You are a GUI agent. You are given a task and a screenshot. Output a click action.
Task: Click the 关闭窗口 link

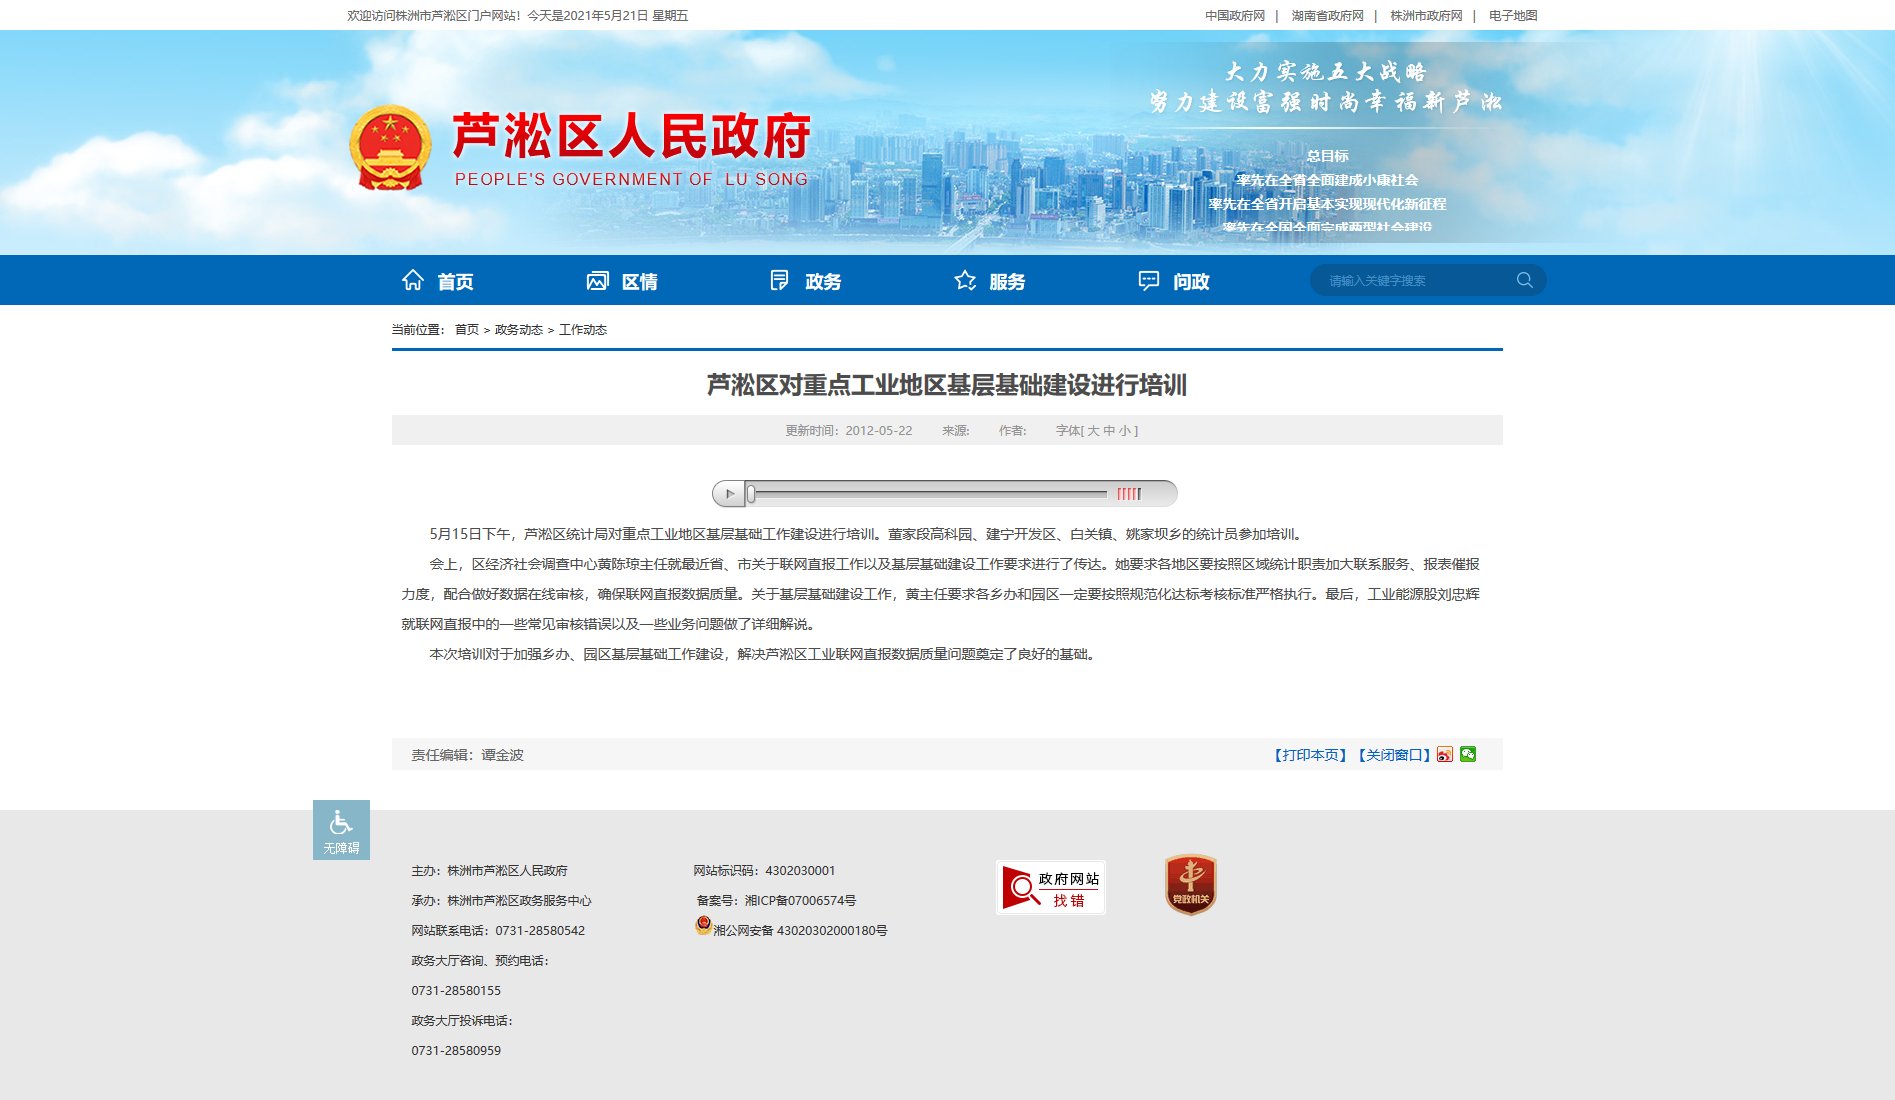pos(1394,755)
